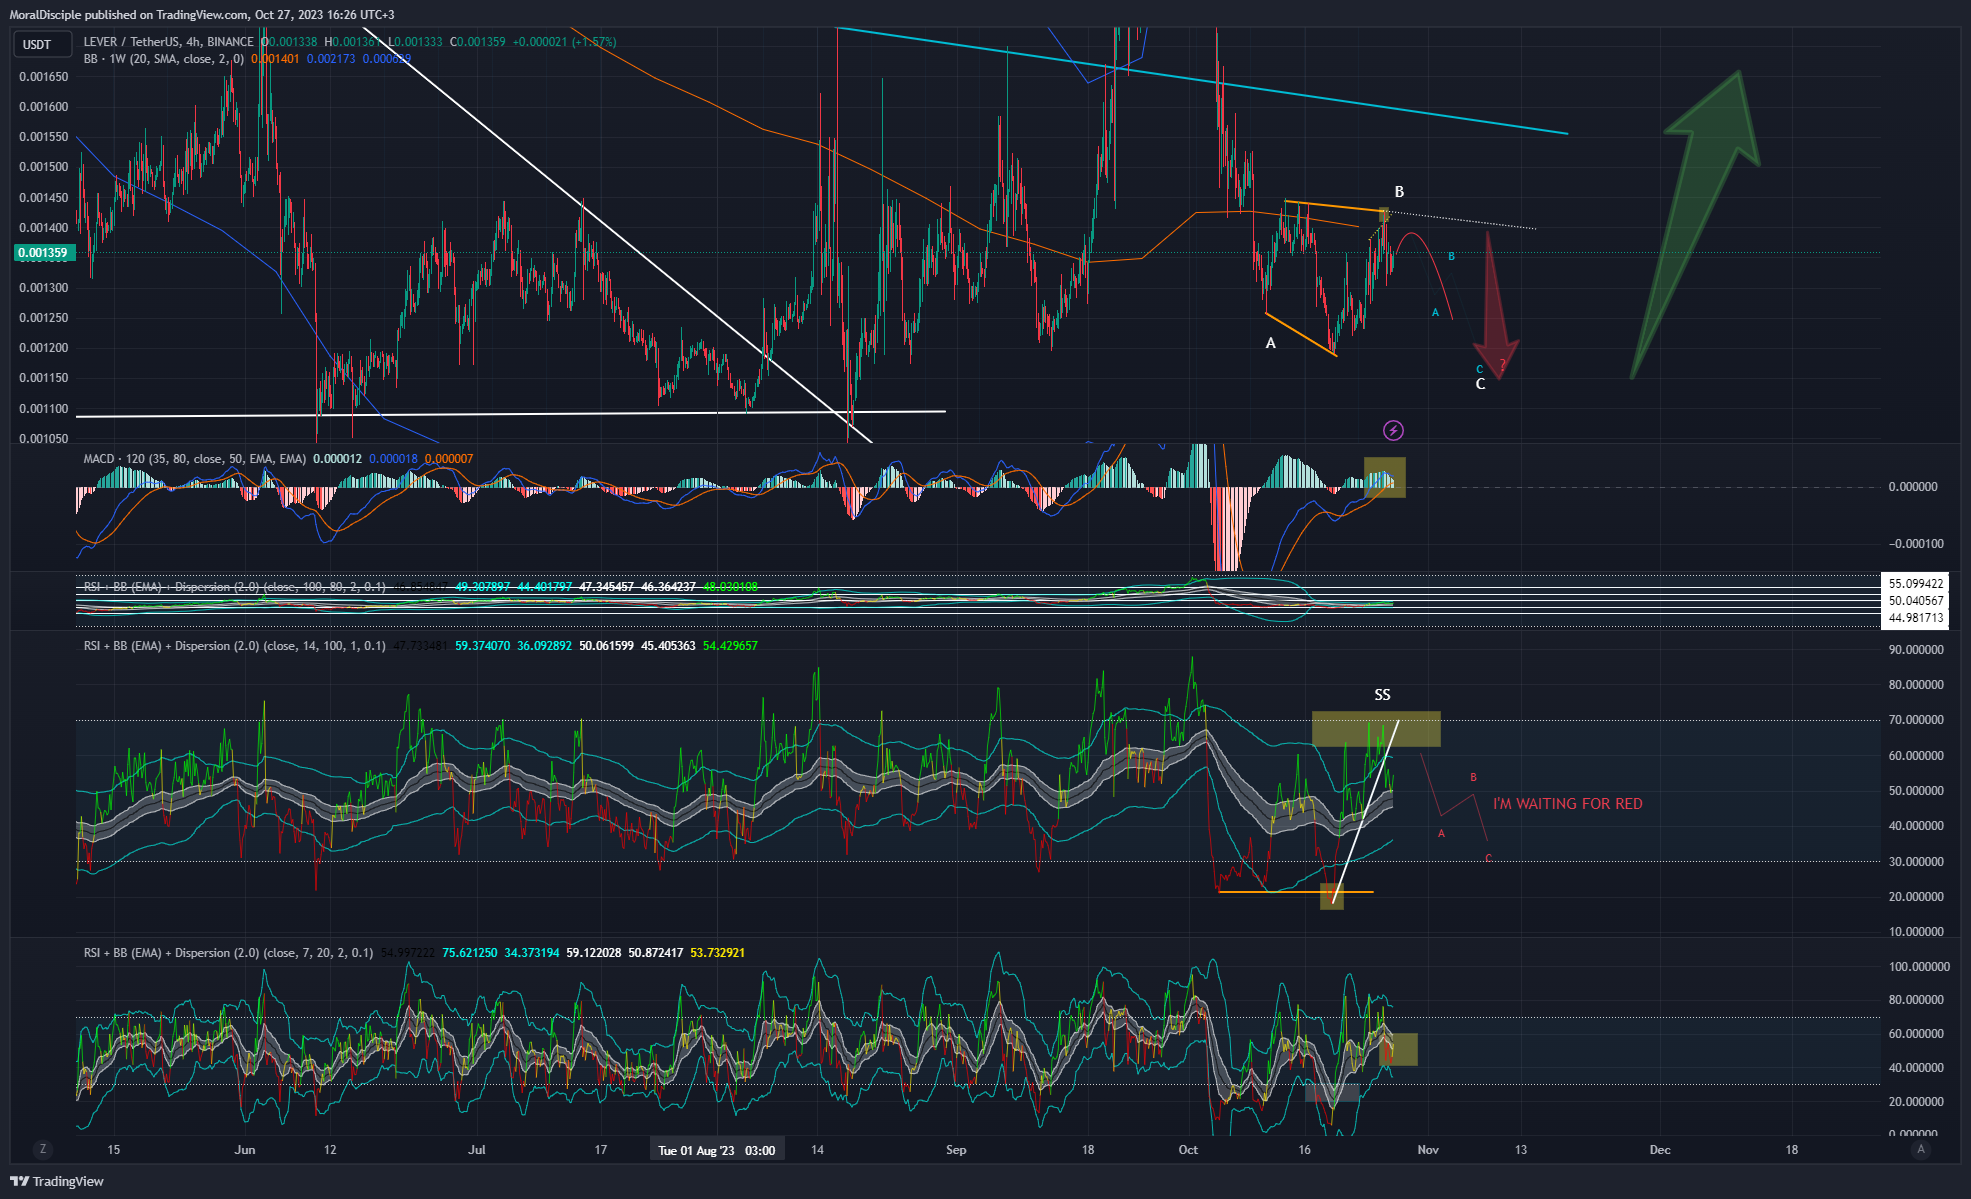This screenshot has height=1199, width=1971.
Task: Click the BB value 0.002173
Action: (x=331, y=59)
